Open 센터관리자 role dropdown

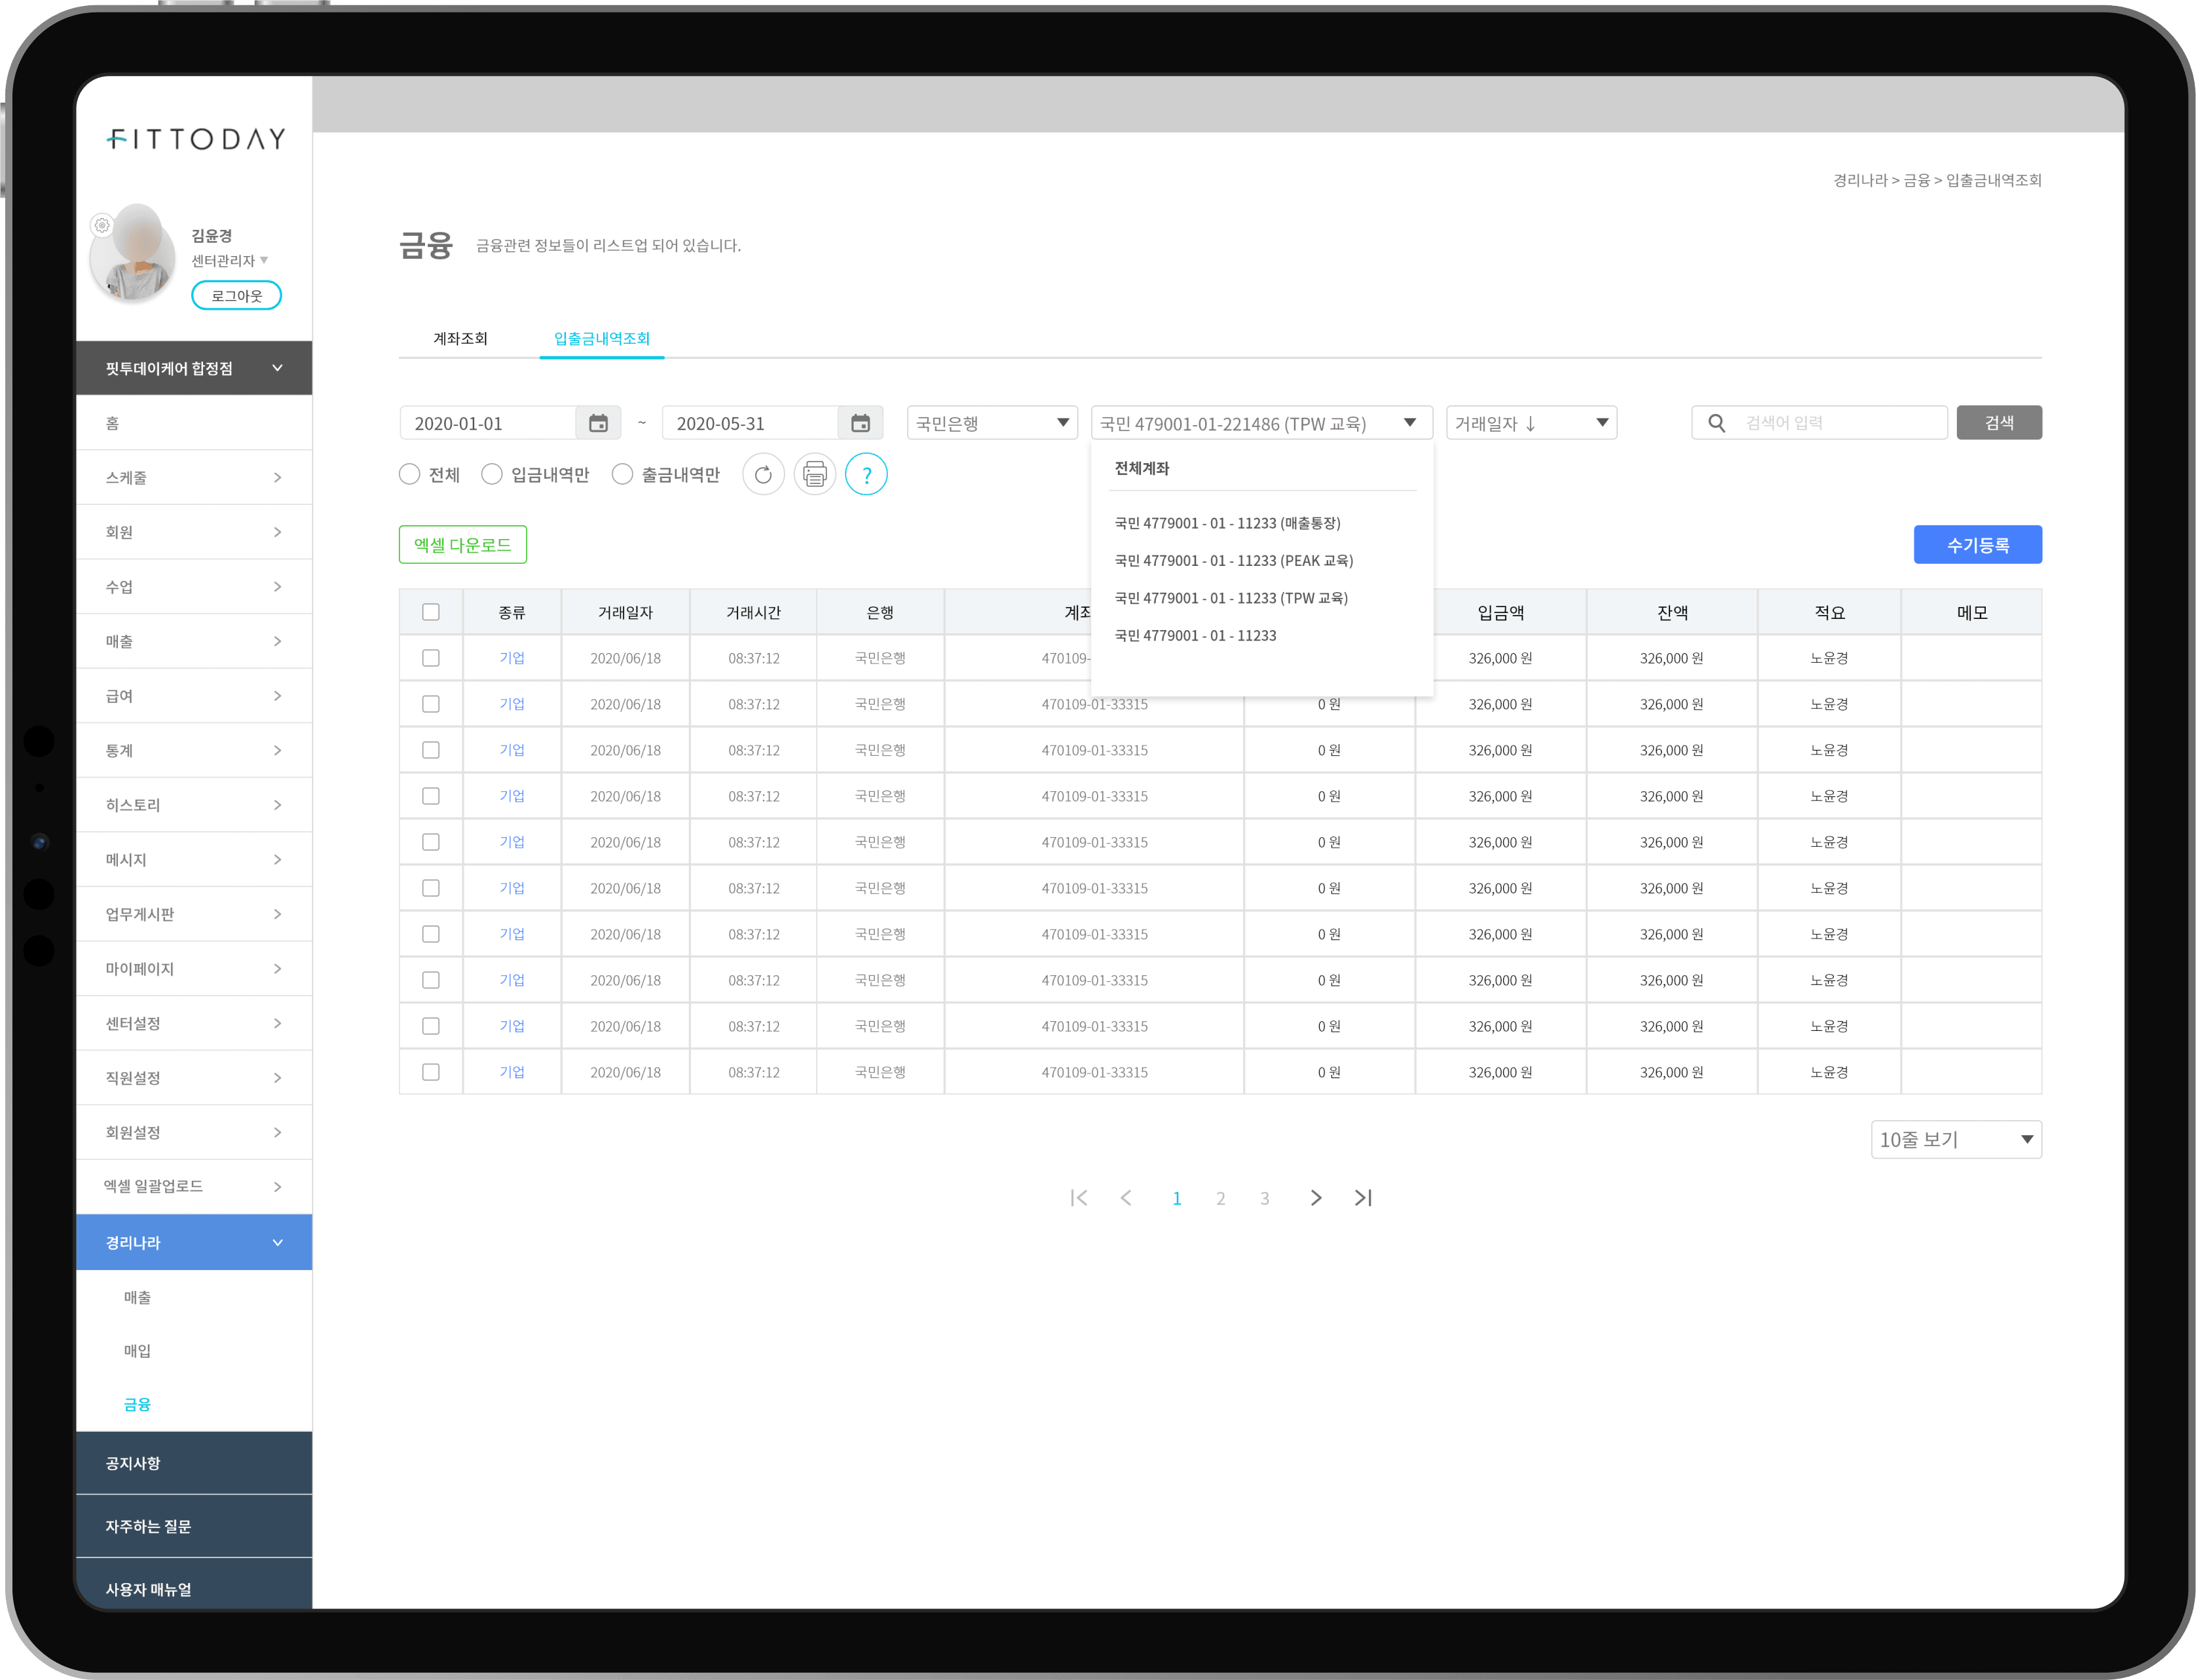(x=230, y=261)
